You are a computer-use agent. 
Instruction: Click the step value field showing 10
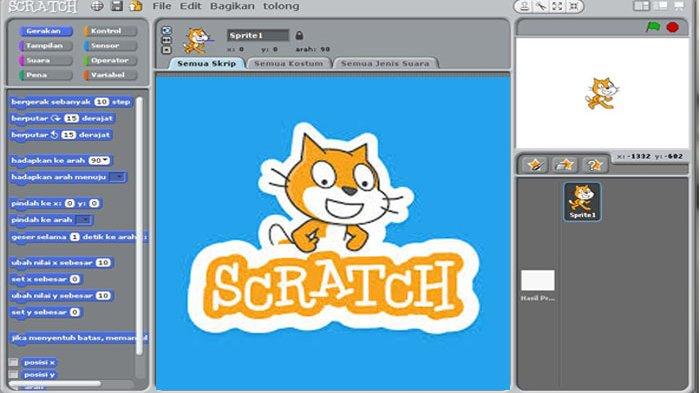[101, 102]
